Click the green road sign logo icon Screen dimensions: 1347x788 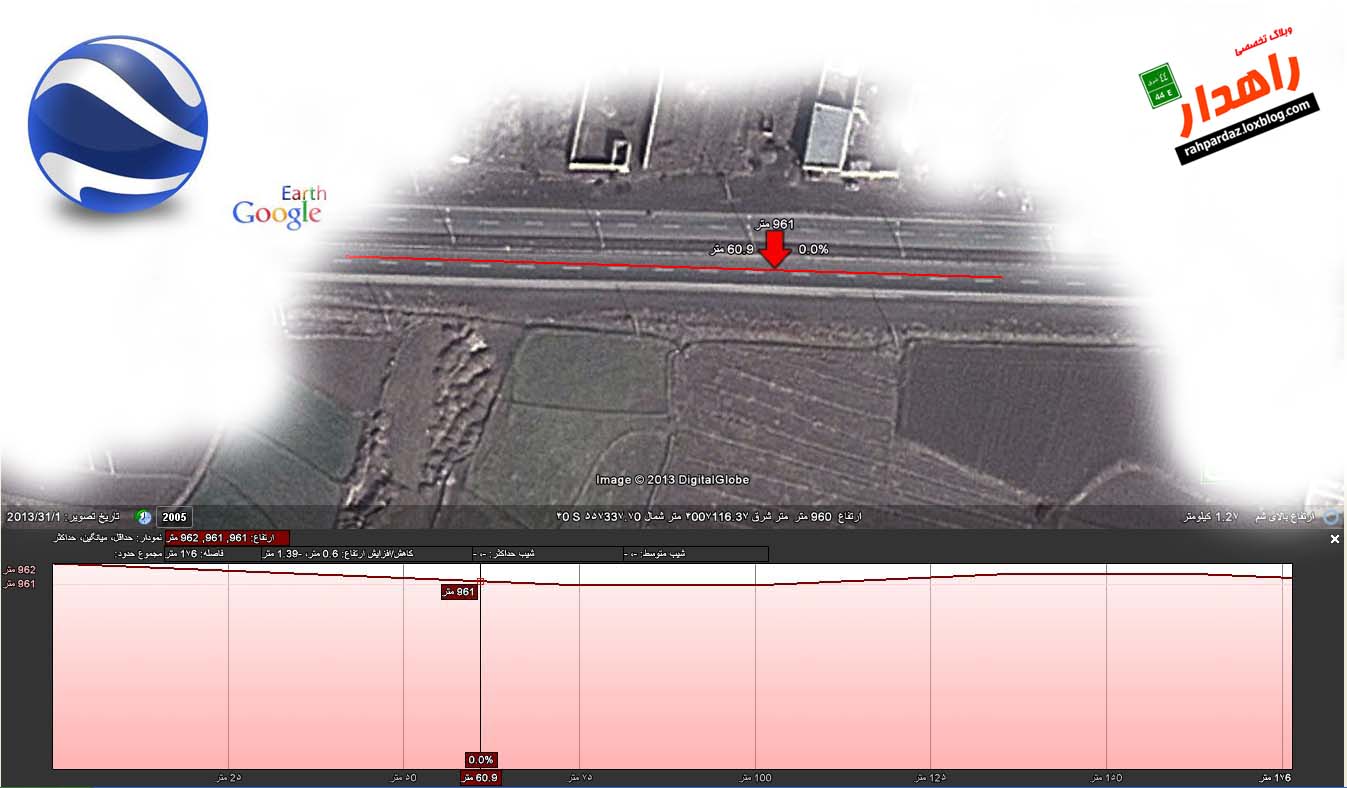coord(1160,86)
